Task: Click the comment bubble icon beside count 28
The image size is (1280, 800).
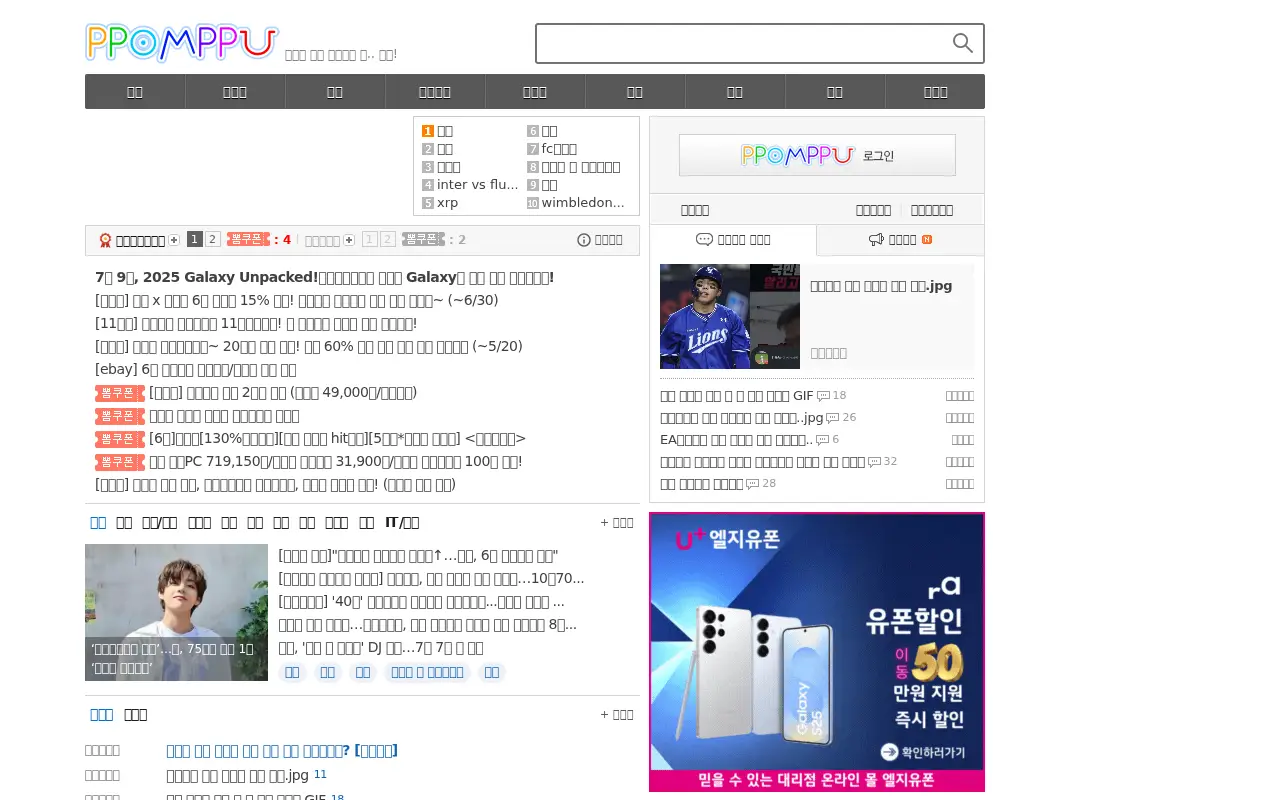Action: click(752, 484)
